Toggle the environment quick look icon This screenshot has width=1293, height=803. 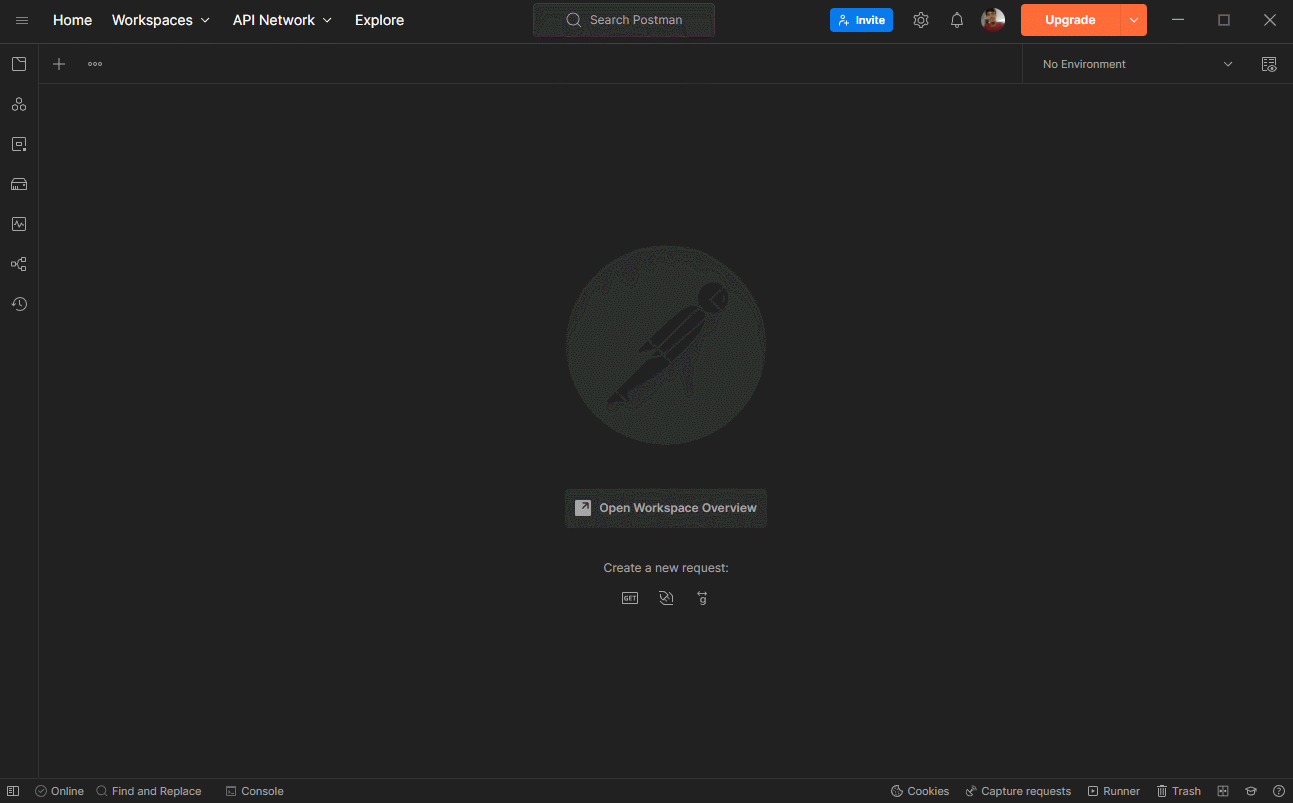point(1268,63)
